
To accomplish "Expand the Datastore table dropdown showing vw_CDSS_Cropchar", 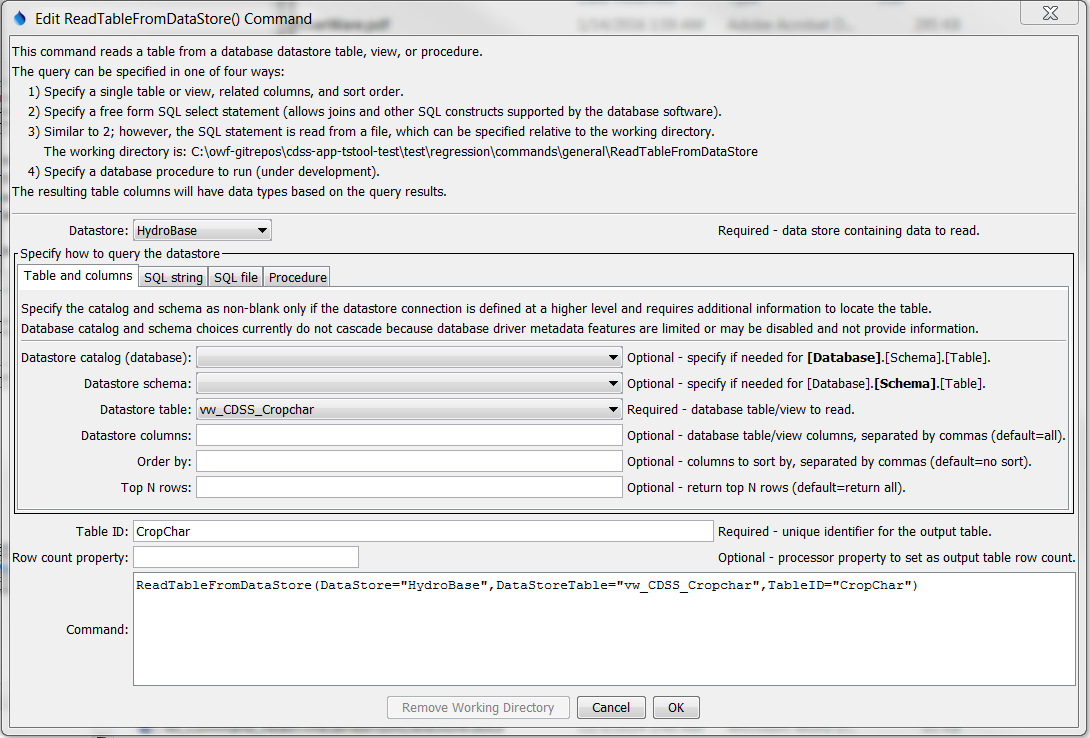I will tap(611, 409).
